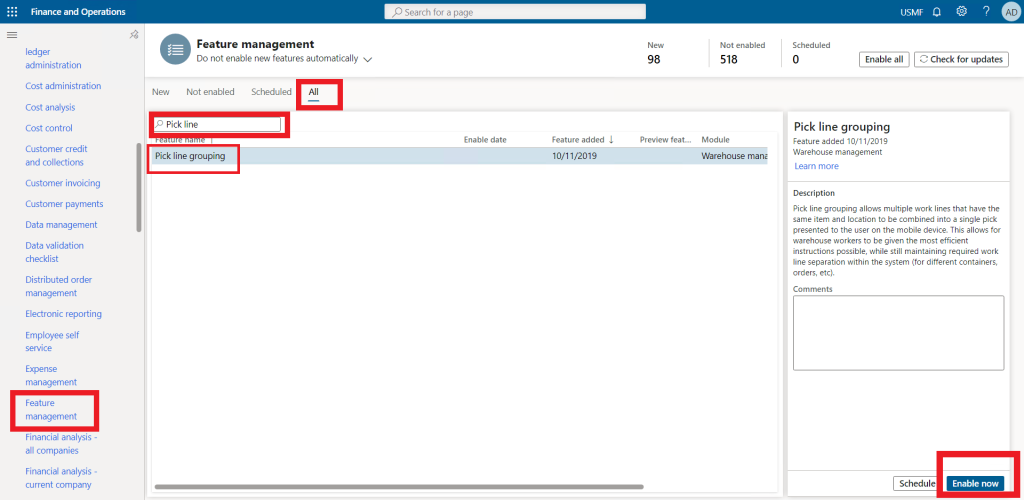Viewport: 1024px width, 500px height.
Task: Open the app launcher waffle icon
Action: (12, 12)
